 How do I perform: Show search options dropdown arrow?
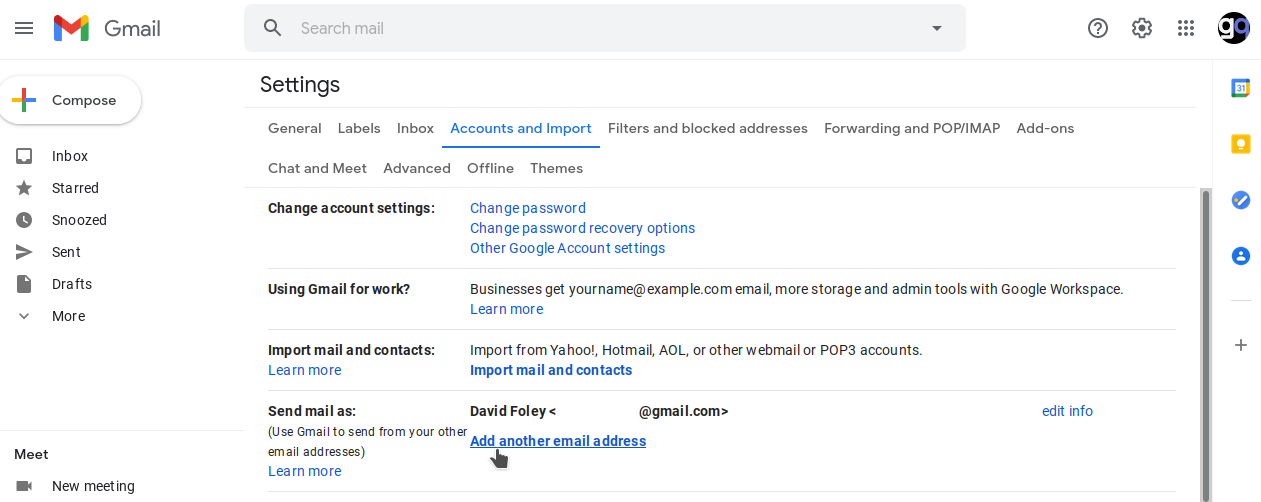[x=937, y=28]
